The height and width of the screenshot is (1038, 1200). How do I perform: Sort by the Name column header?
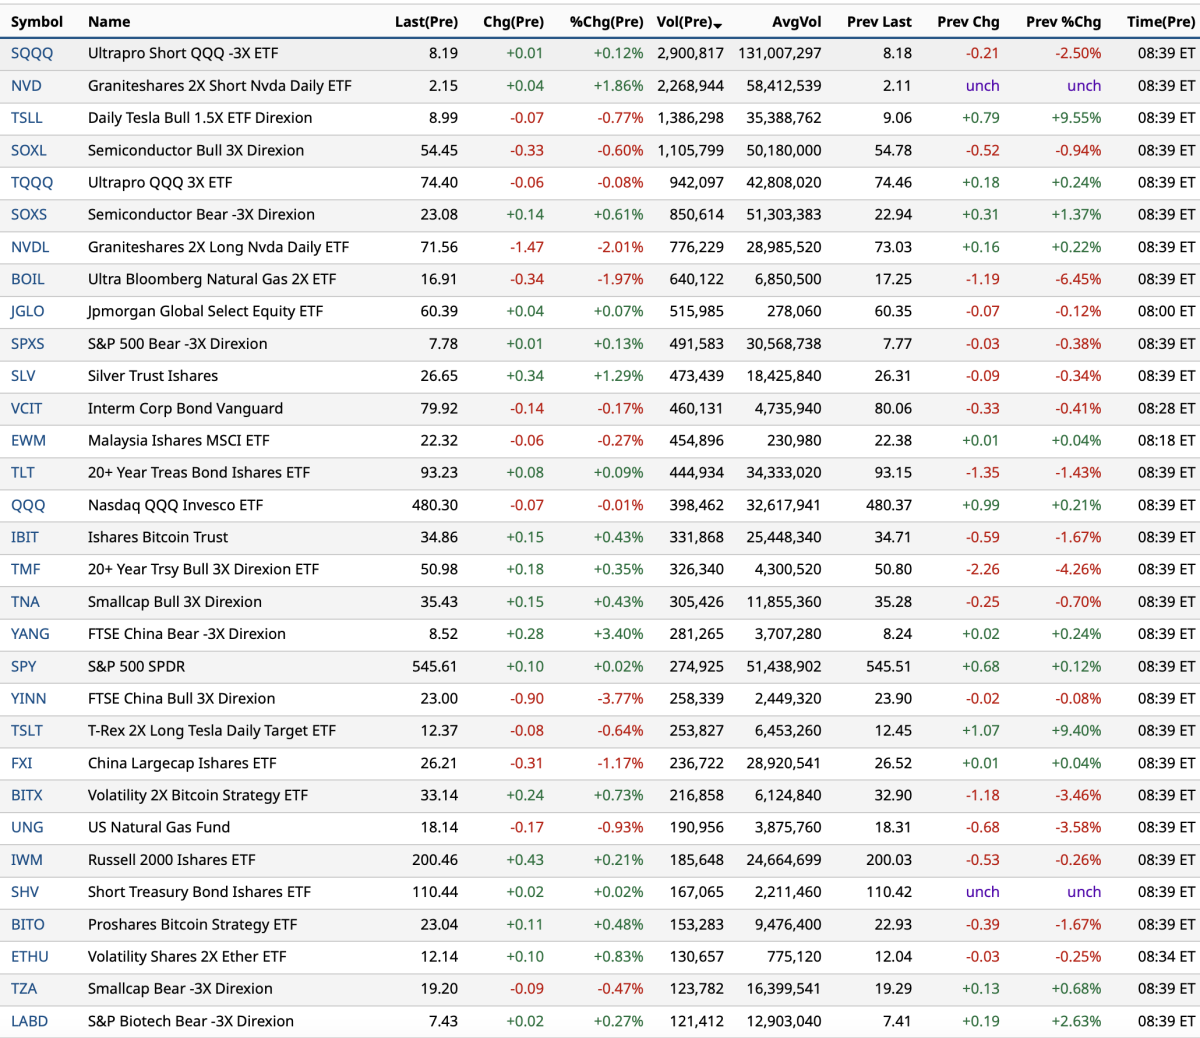click(109, 22)
